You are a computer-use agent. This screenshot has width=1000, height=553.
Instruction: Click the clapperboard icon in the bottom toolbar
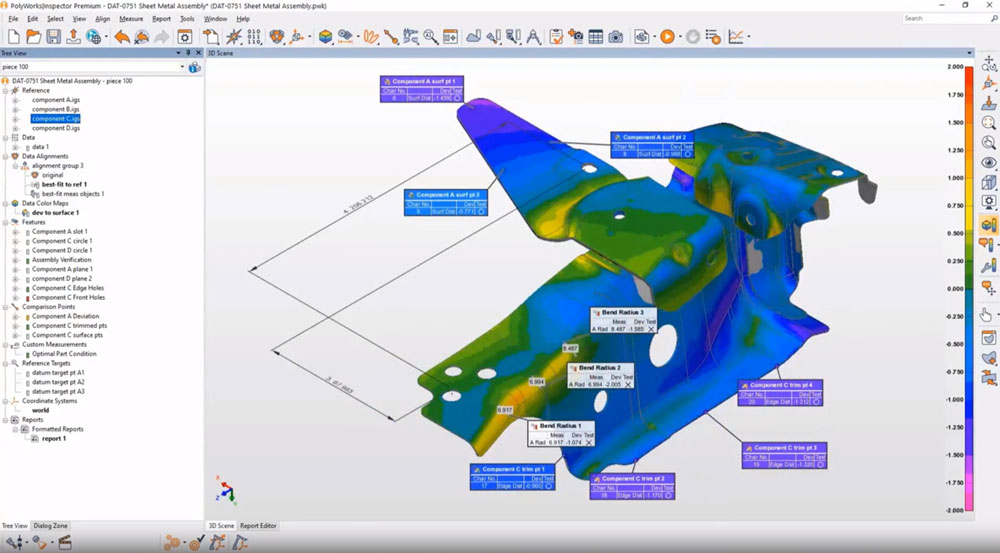pyautogui.click(x=64, y=543)
